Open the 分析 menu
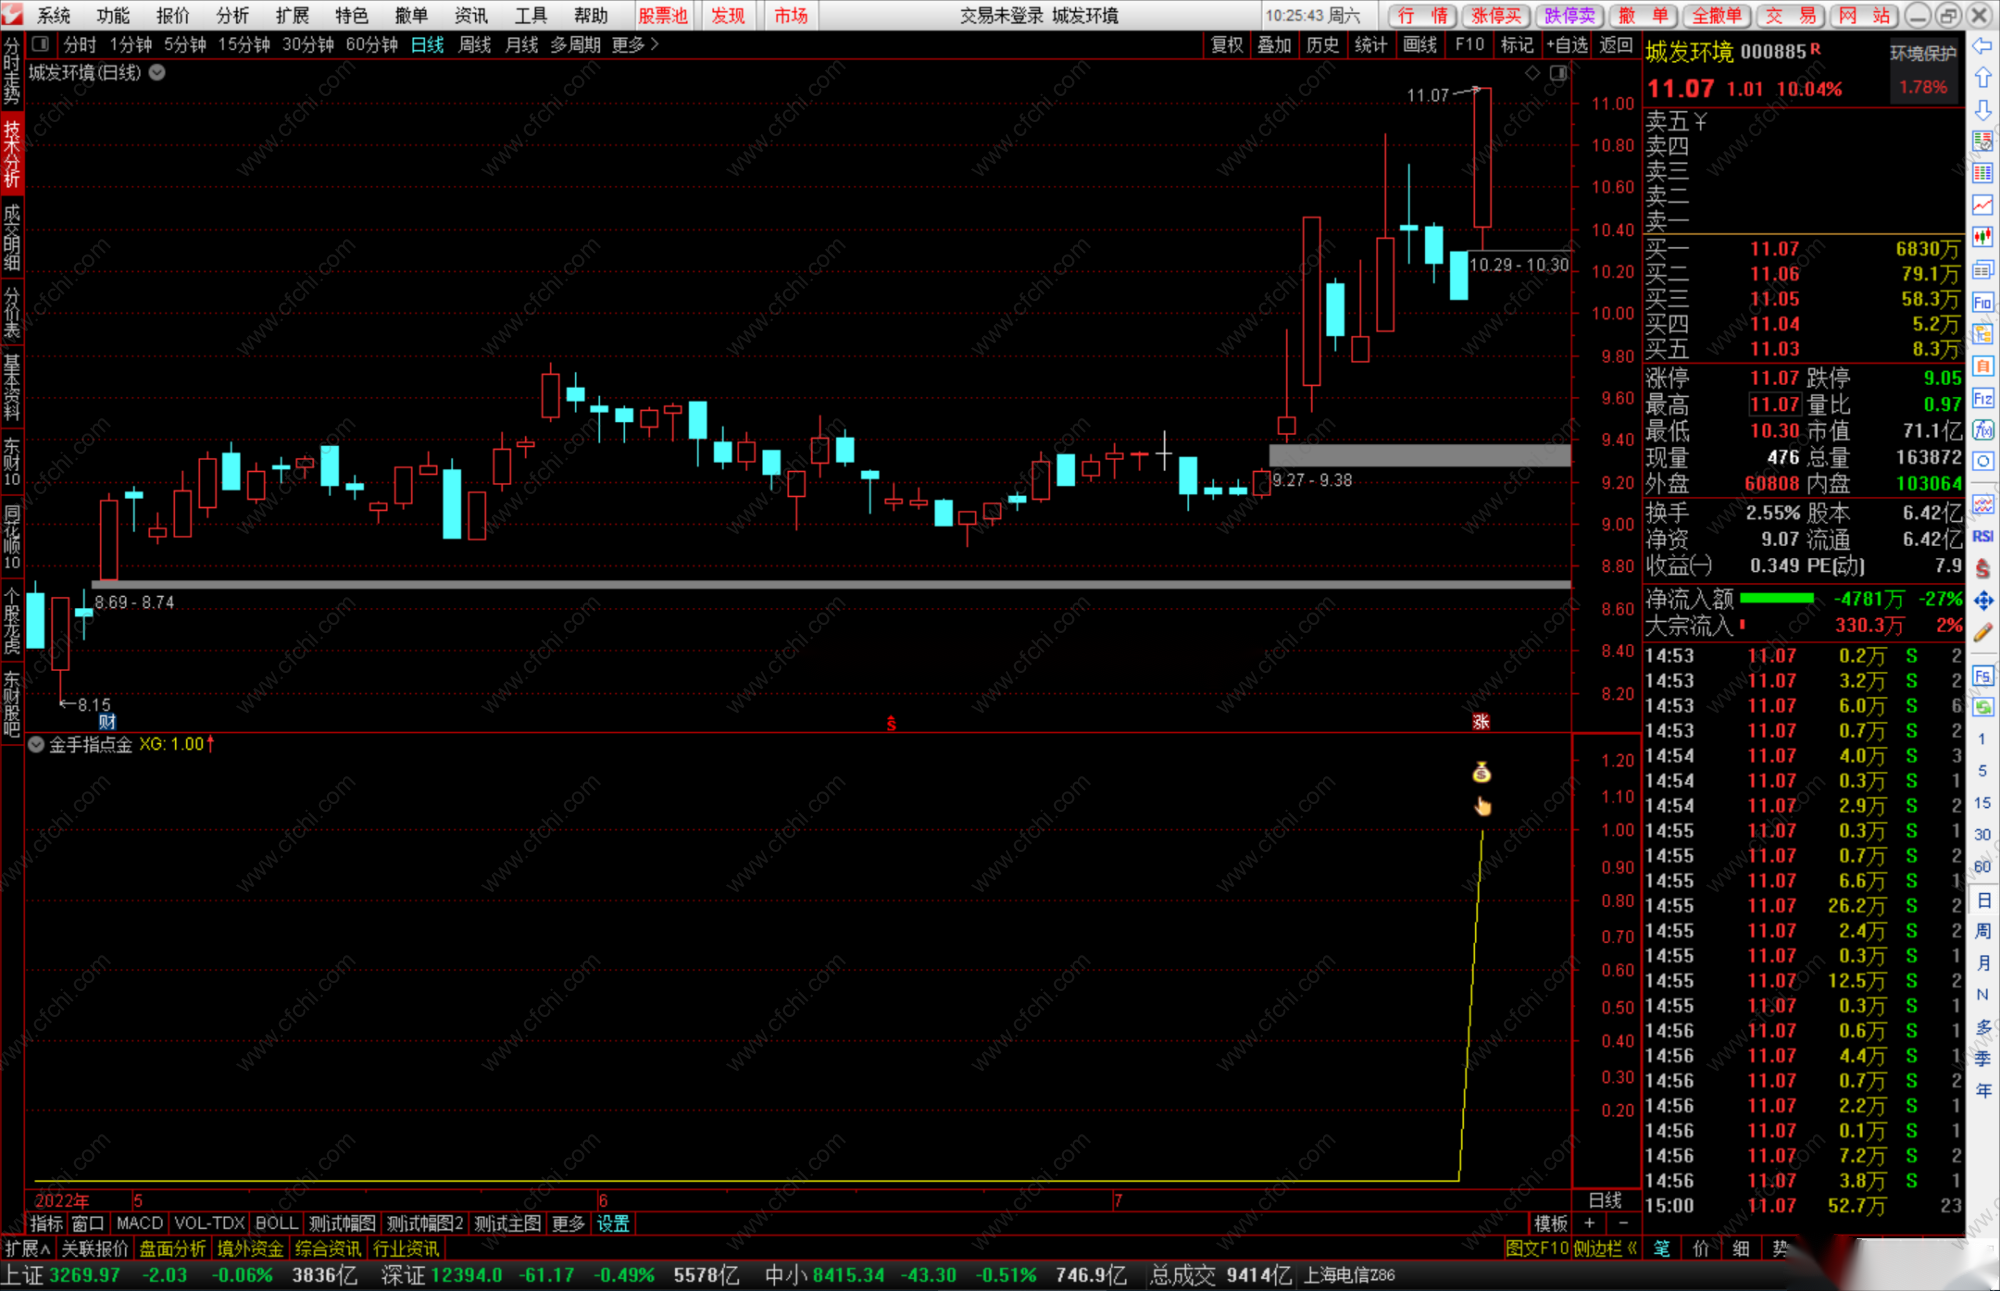 pyautogui.click(x=232, y=15)
